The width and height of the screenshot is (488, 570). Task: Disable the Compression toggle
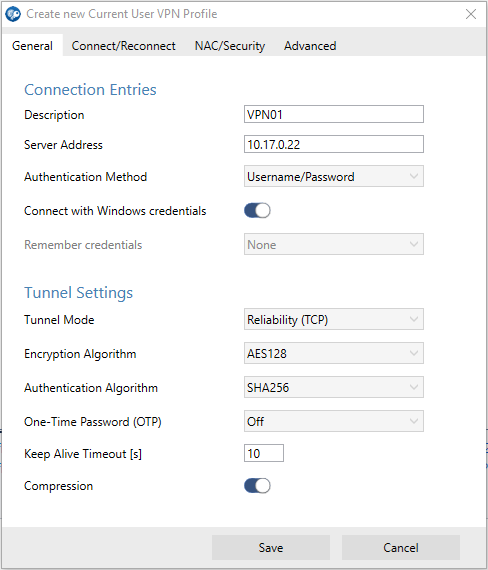257,486
